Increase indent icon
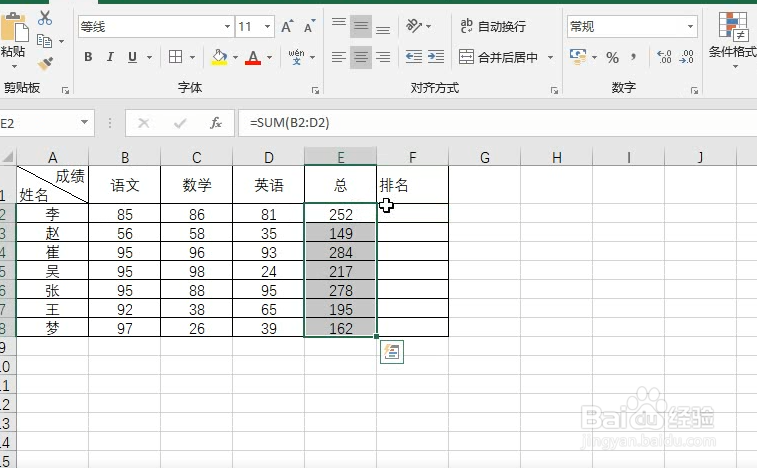757x468 pixels. 436,57
